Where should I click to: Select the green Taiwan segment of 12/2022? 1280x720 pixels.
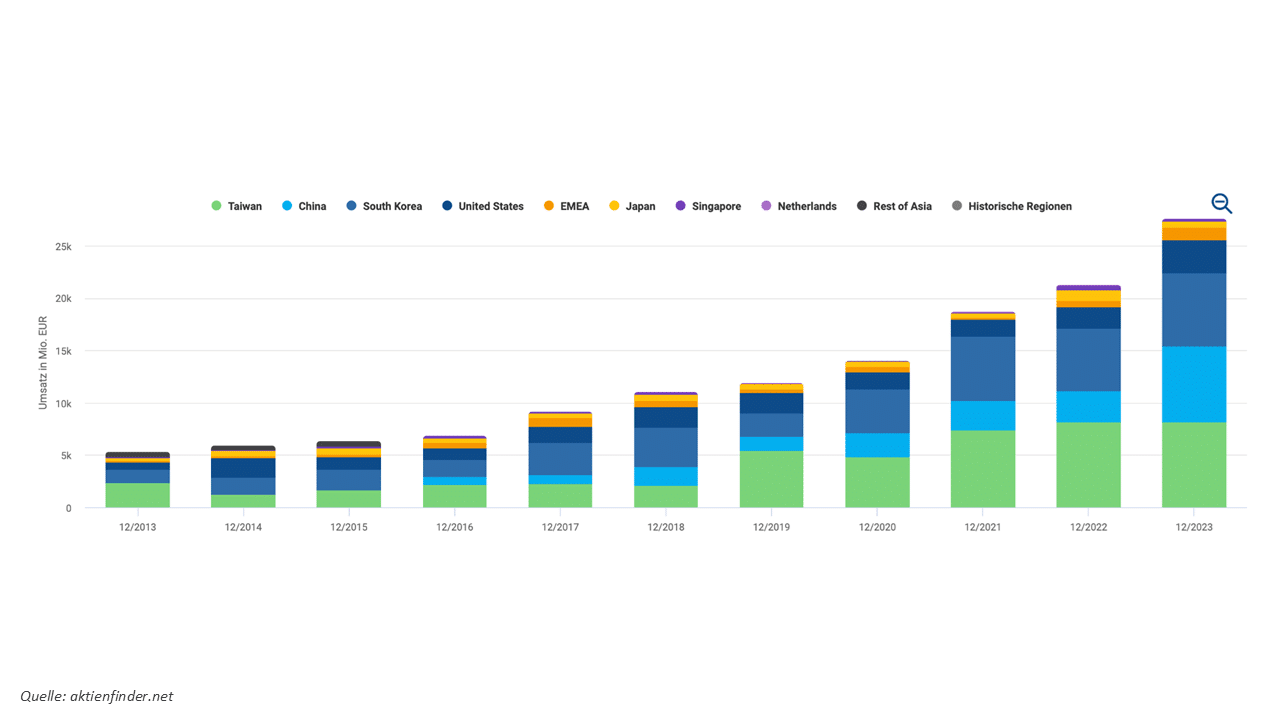(1088, 465)
